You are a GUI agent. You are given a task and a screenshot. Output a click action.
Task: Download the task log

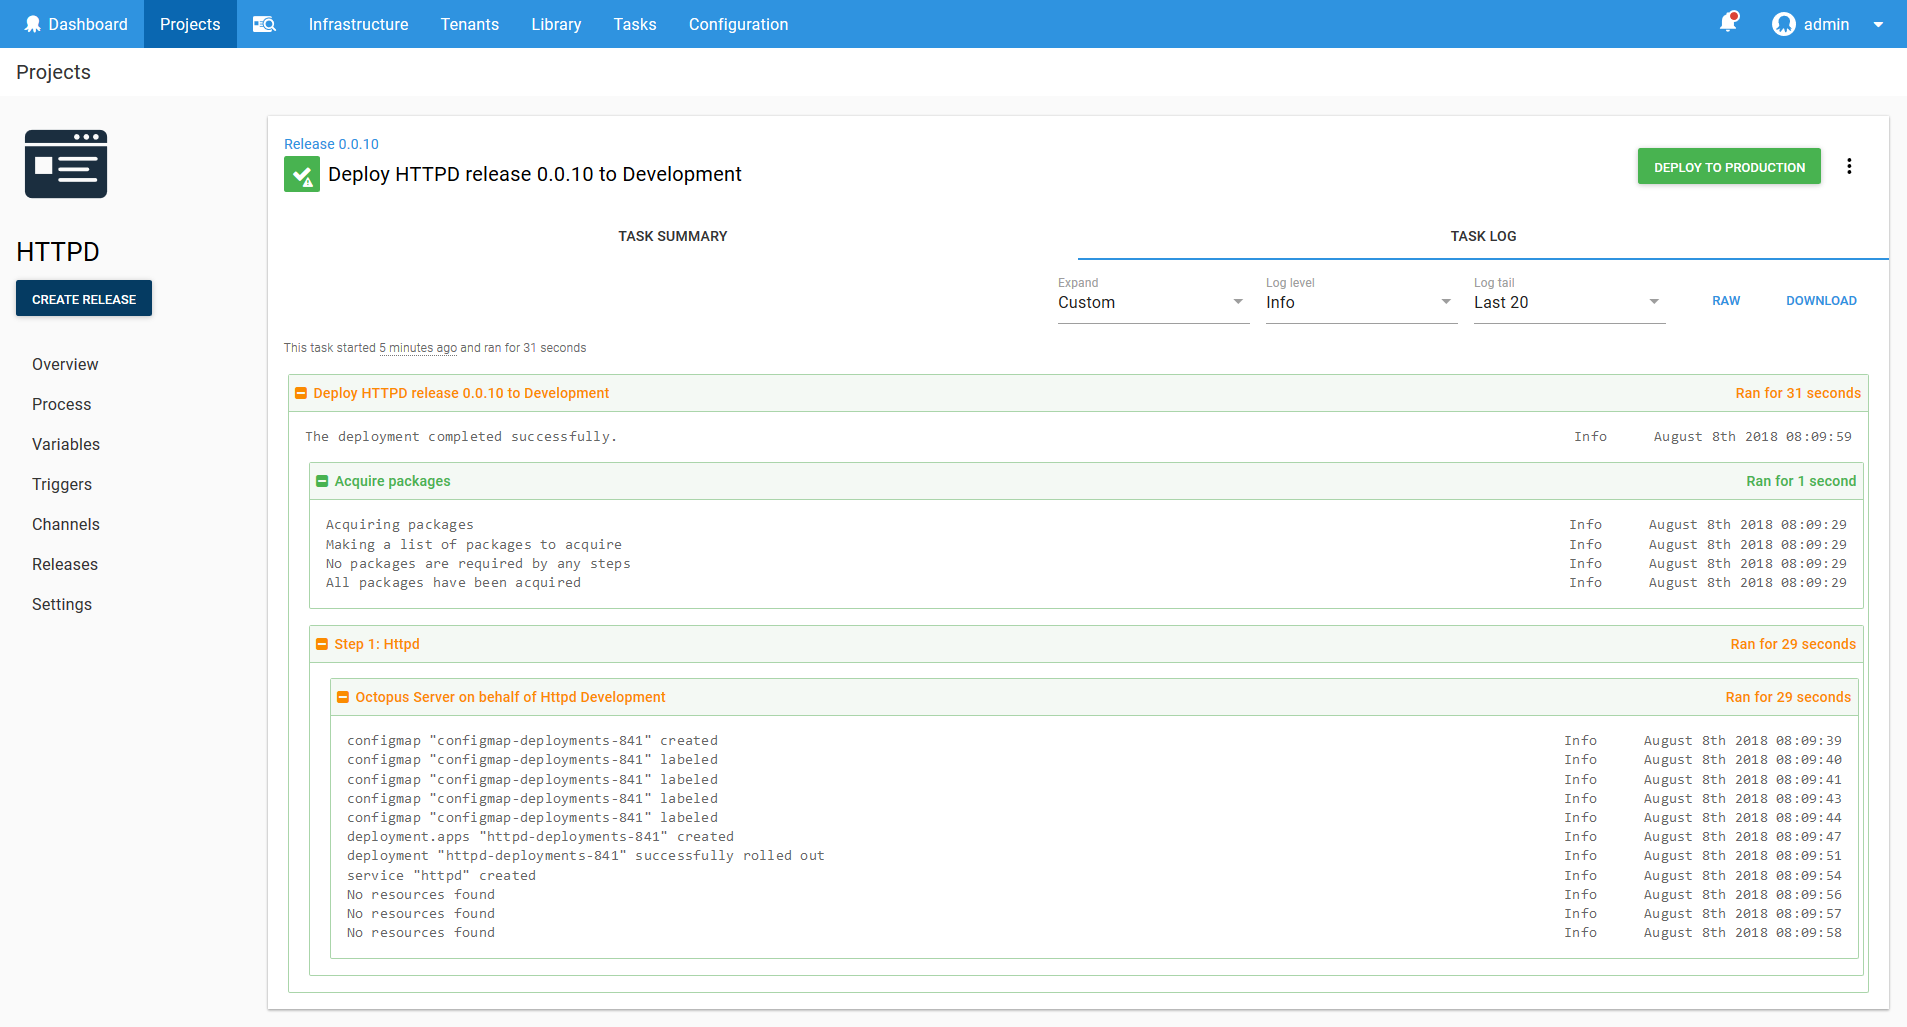pos(1820,301)
